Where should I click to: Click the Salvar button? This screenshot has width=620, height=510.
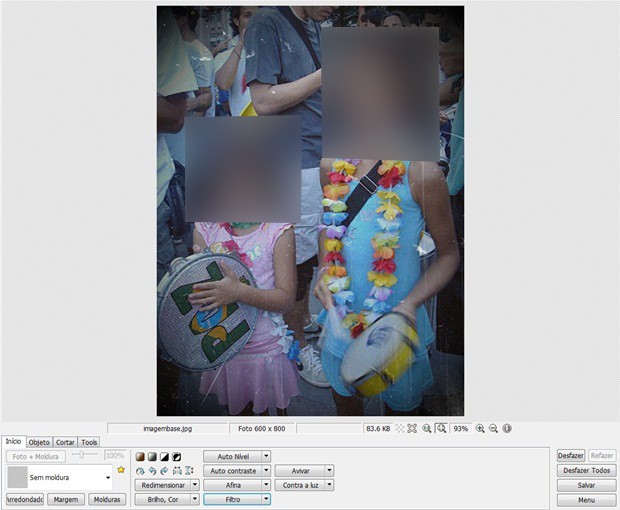click(x=586, y=485)
